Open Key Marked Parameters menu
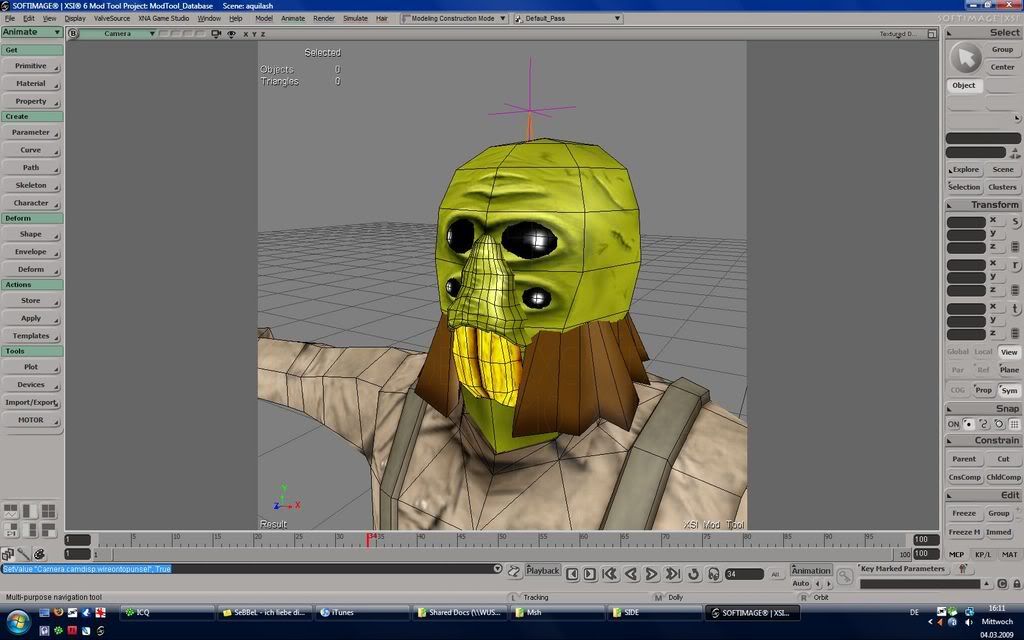 coord(903,569)
